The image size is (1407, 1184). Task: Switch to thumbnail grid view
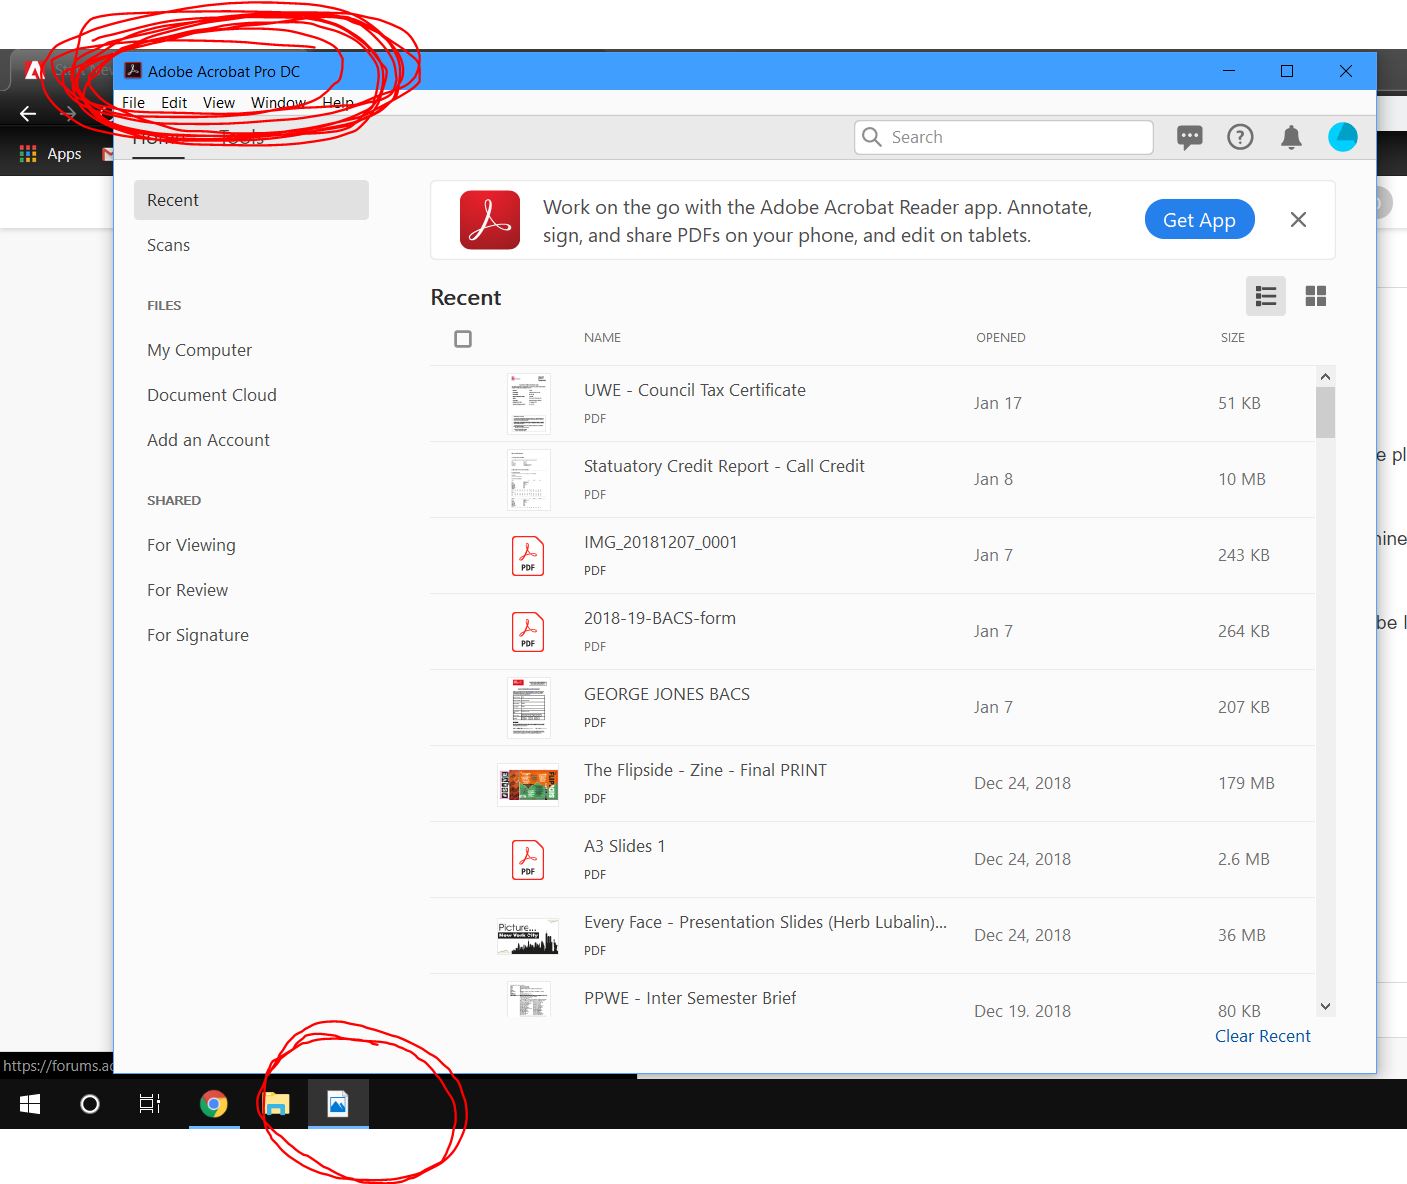click(1316, 296)
